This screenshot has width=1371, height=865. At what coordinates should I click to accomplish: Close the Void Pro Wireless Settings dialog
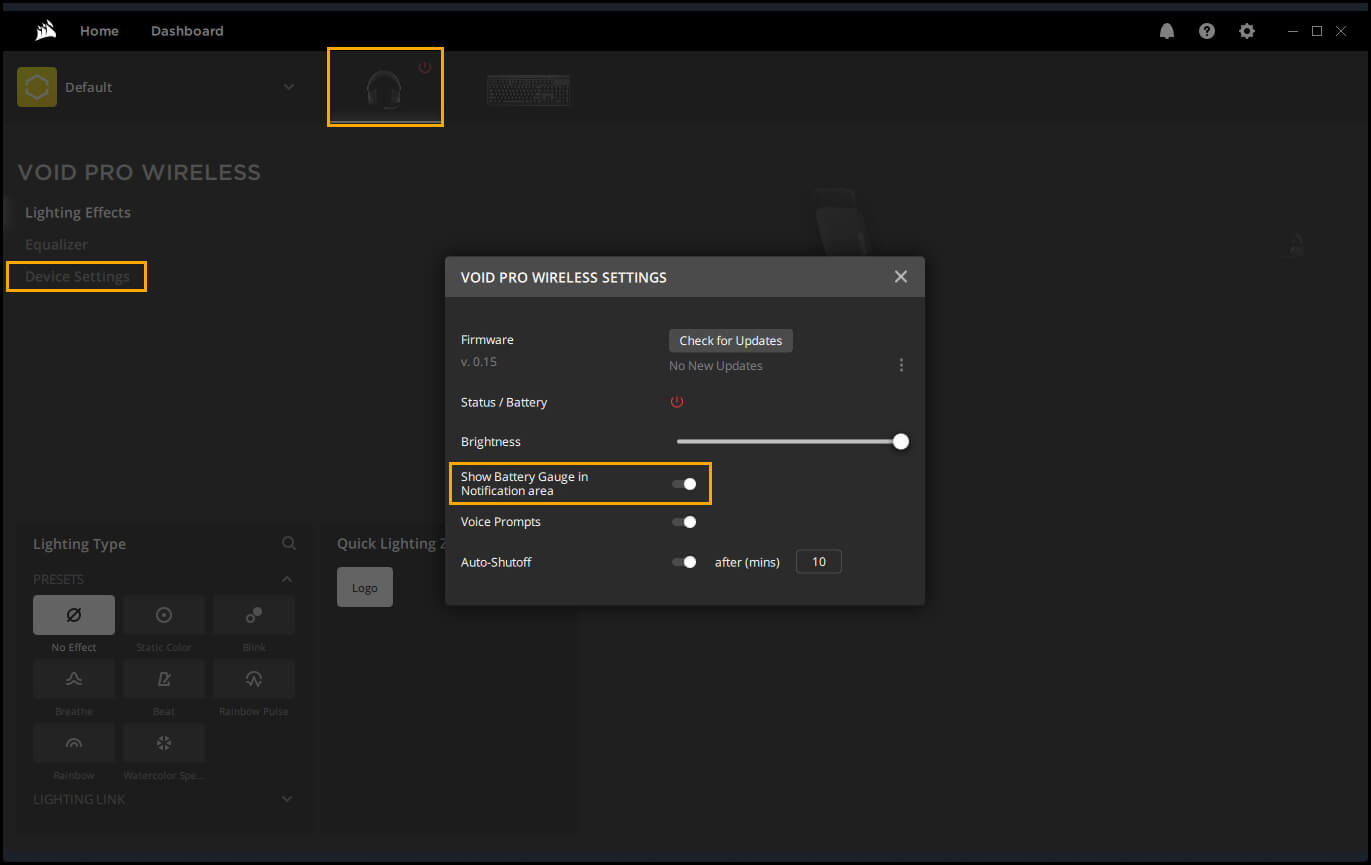pyautogui.click(x=901, y=276)
